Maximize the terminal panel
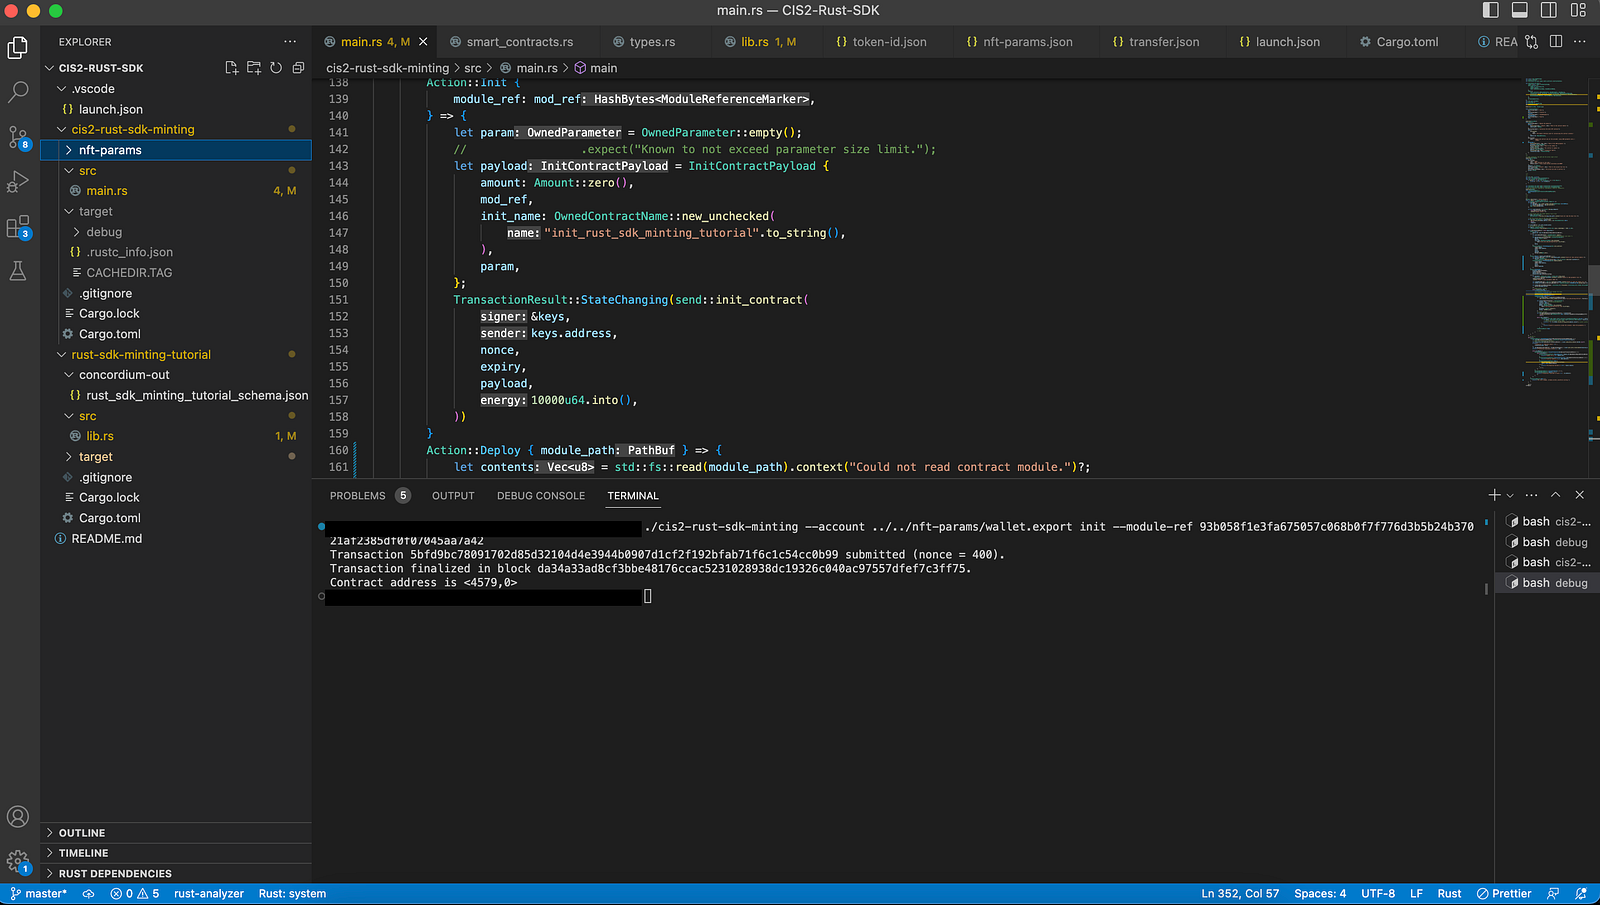This screenshot has width=1600, height=905. coord(1556,495)
